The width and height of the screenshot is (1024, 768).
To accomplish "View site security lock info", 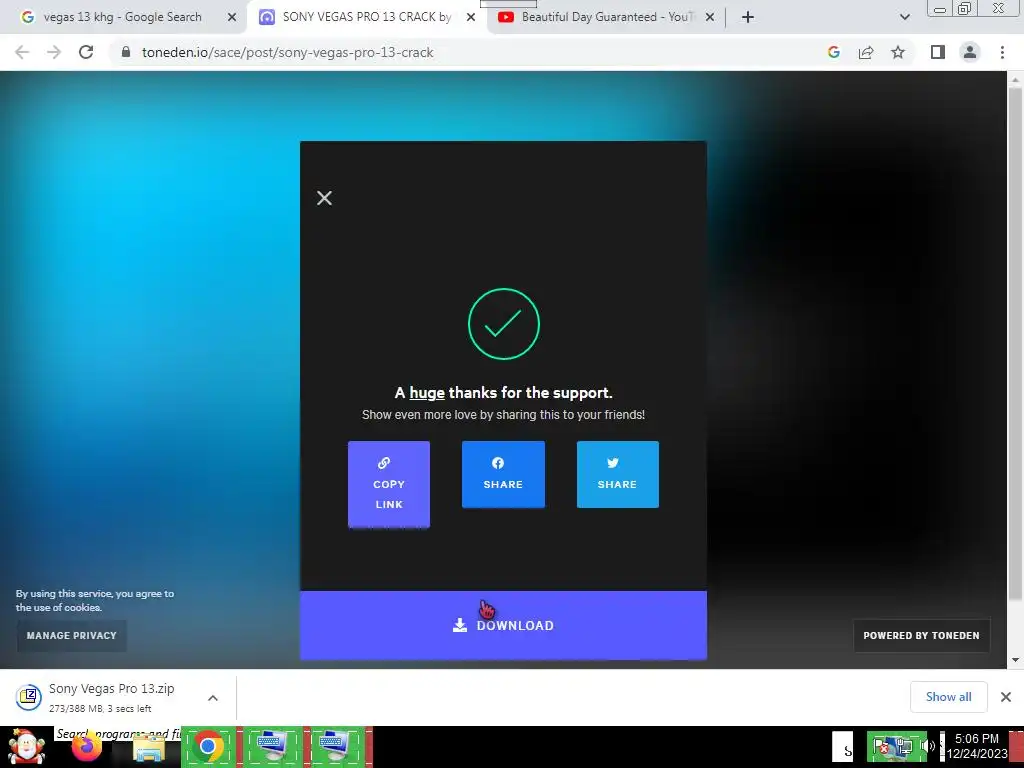I will [126, 52].
